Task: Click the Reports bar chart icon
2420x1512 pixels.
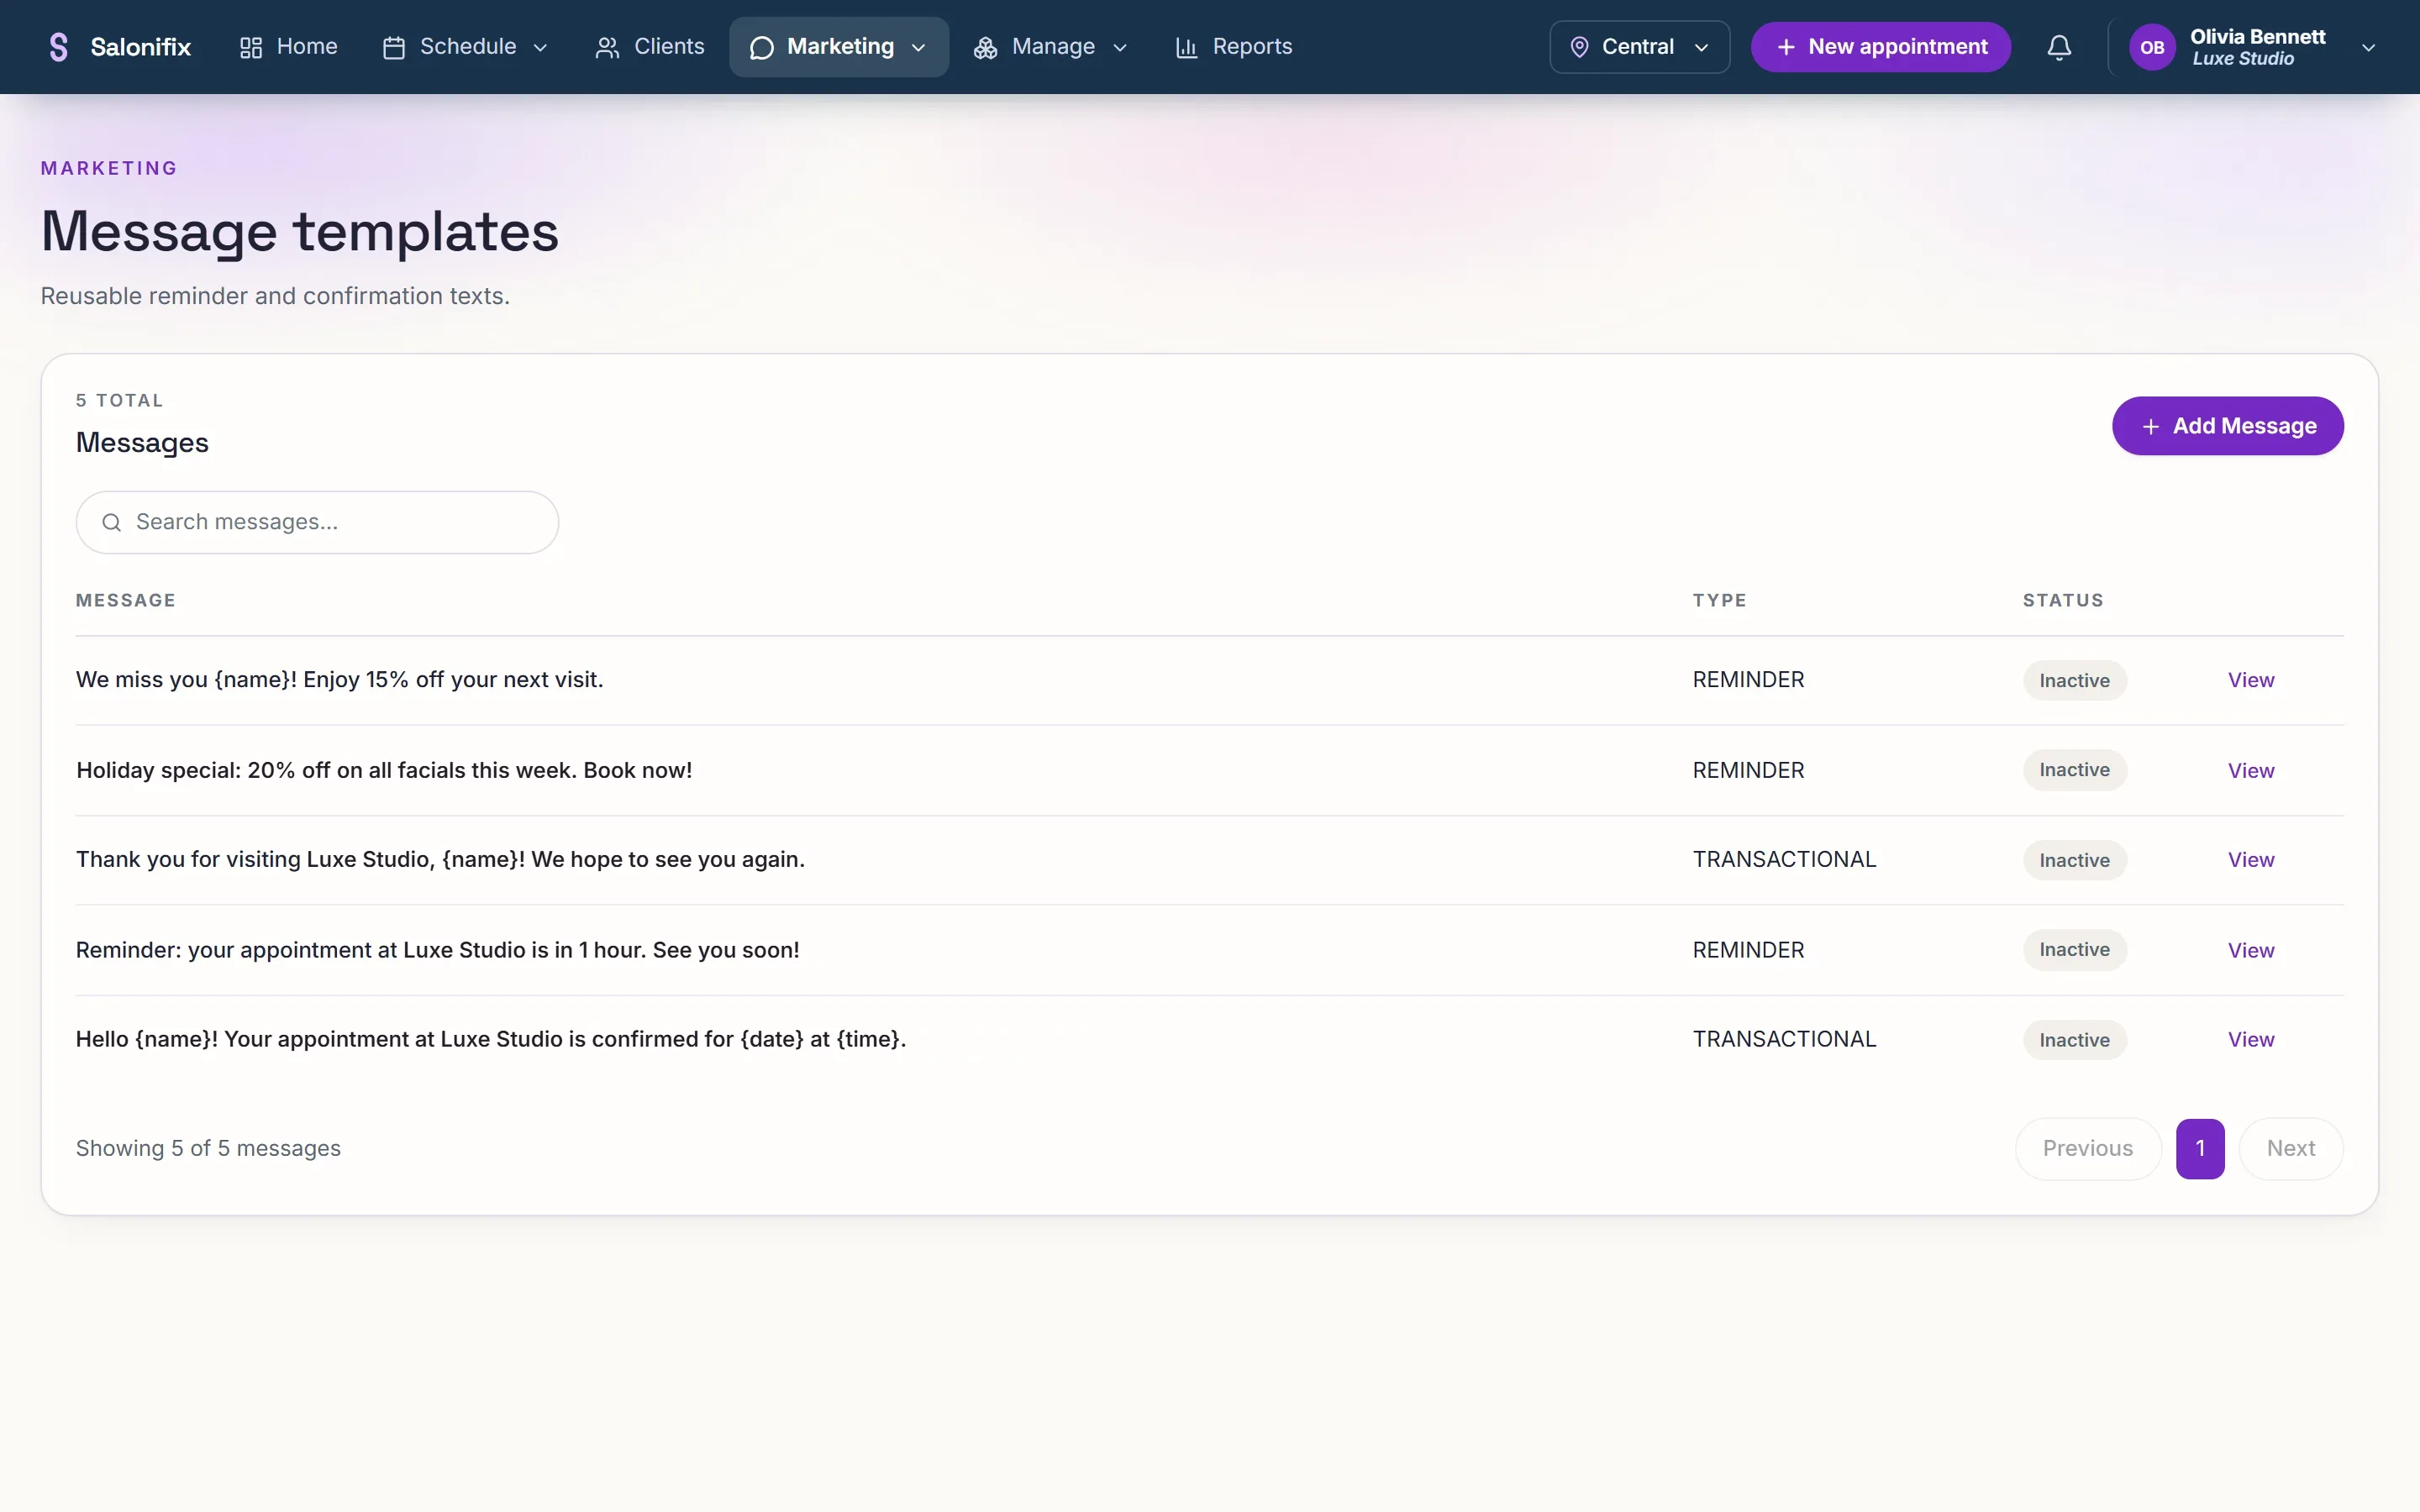Action: (1186, 47)
